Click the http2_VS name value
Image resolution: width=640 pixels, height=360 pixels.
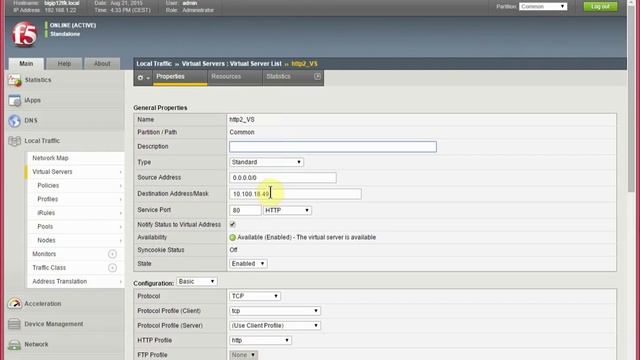[x=242, y=120]
